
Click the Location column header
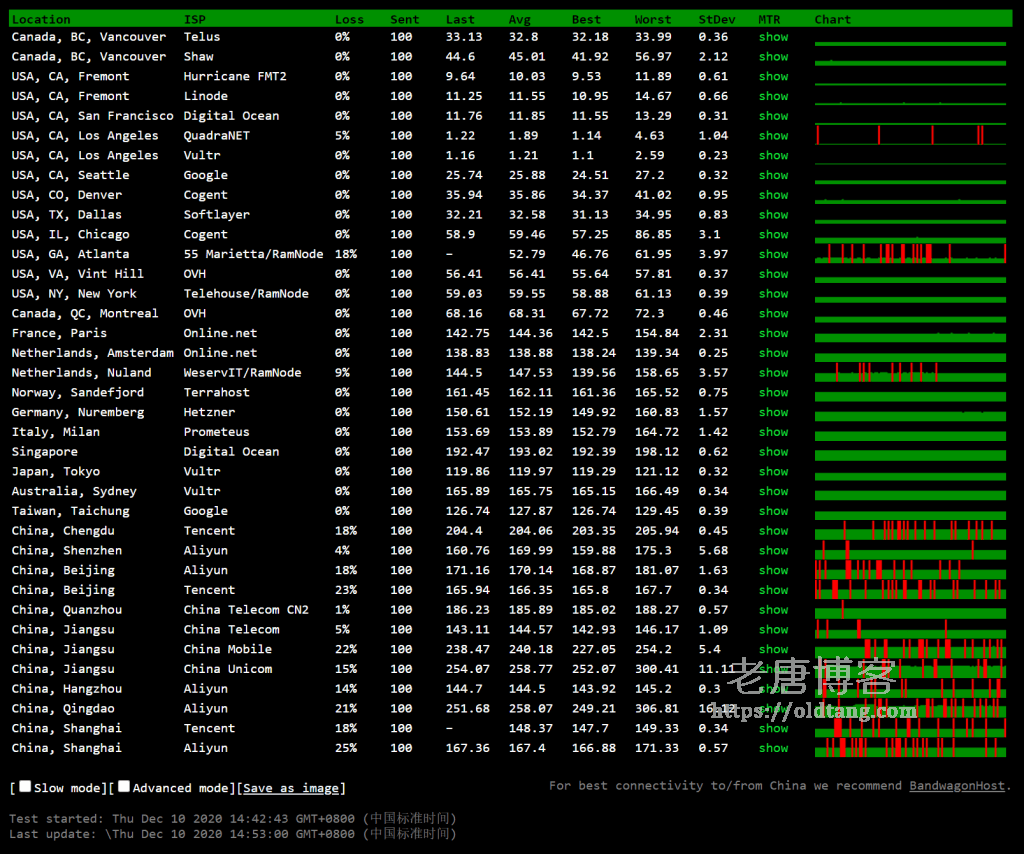[41, 19]
